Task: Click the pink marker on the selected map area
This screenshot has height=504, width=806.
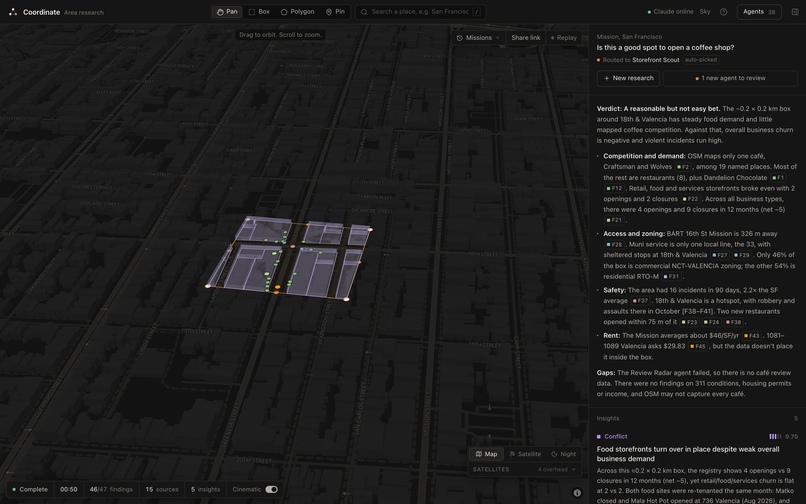Action: [x=292, y=247]
